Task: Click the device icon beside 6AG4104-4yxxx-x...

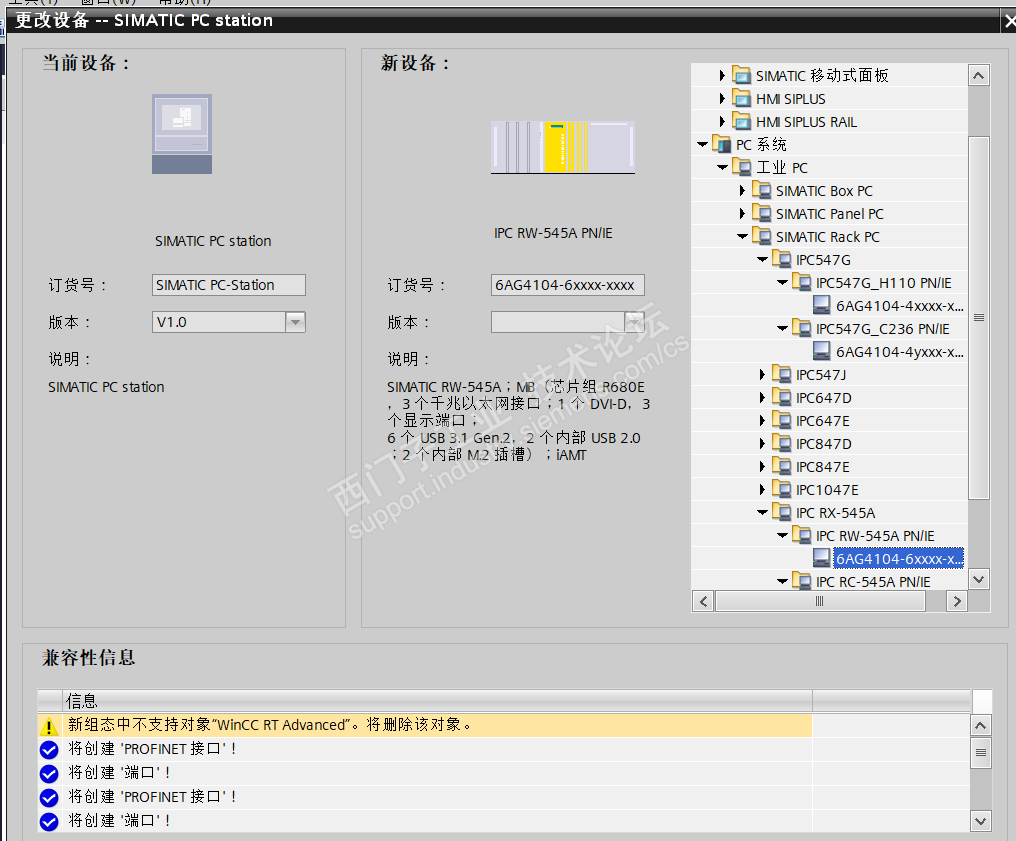Action: point(822,351)
